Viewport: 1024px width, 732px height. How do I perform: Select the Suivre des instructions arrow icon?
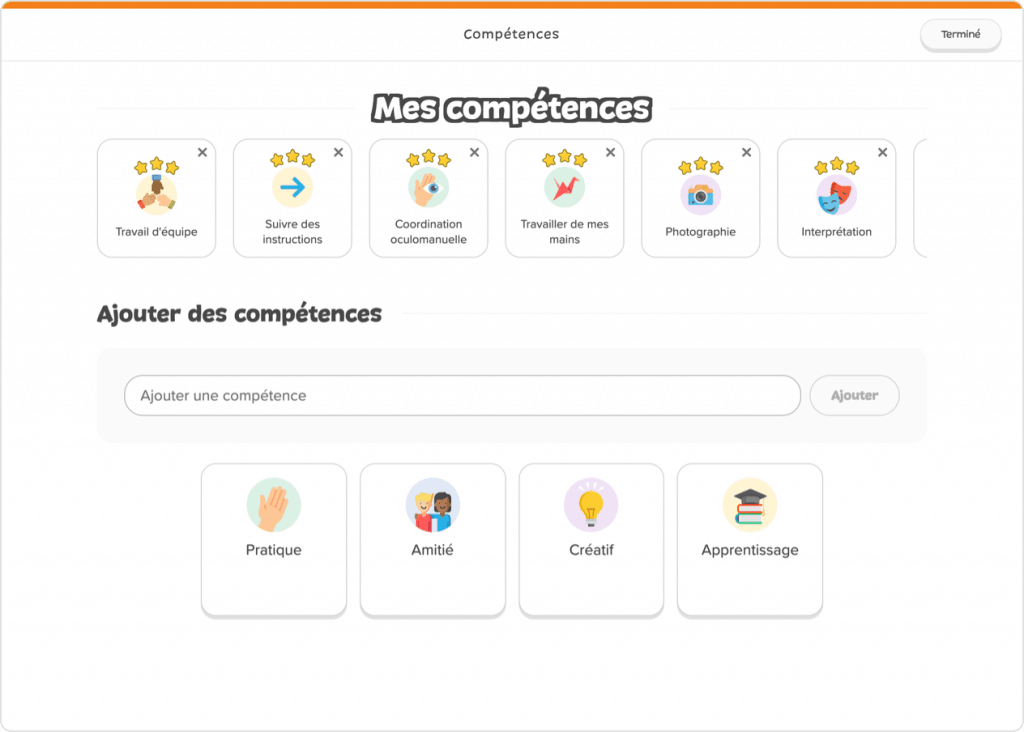(292, 187)
